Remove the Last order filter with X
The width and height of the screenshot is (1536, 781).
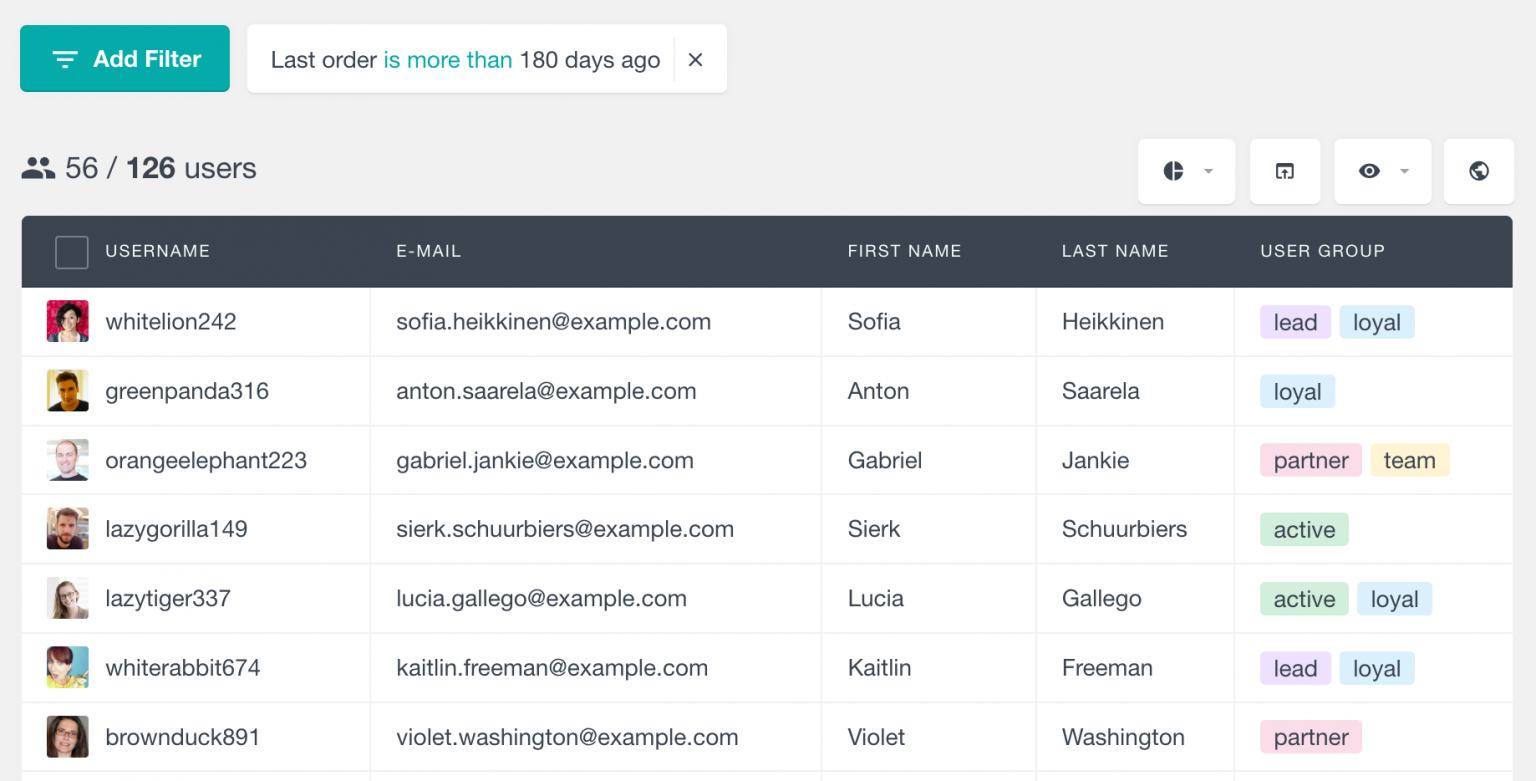click(x=696, y=60)
